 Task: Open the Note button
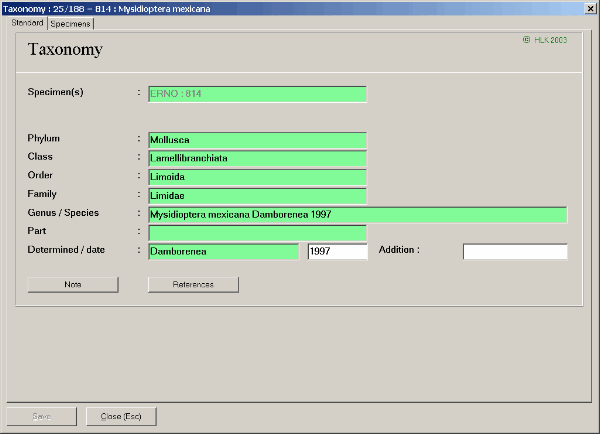[x=73, y=285]
